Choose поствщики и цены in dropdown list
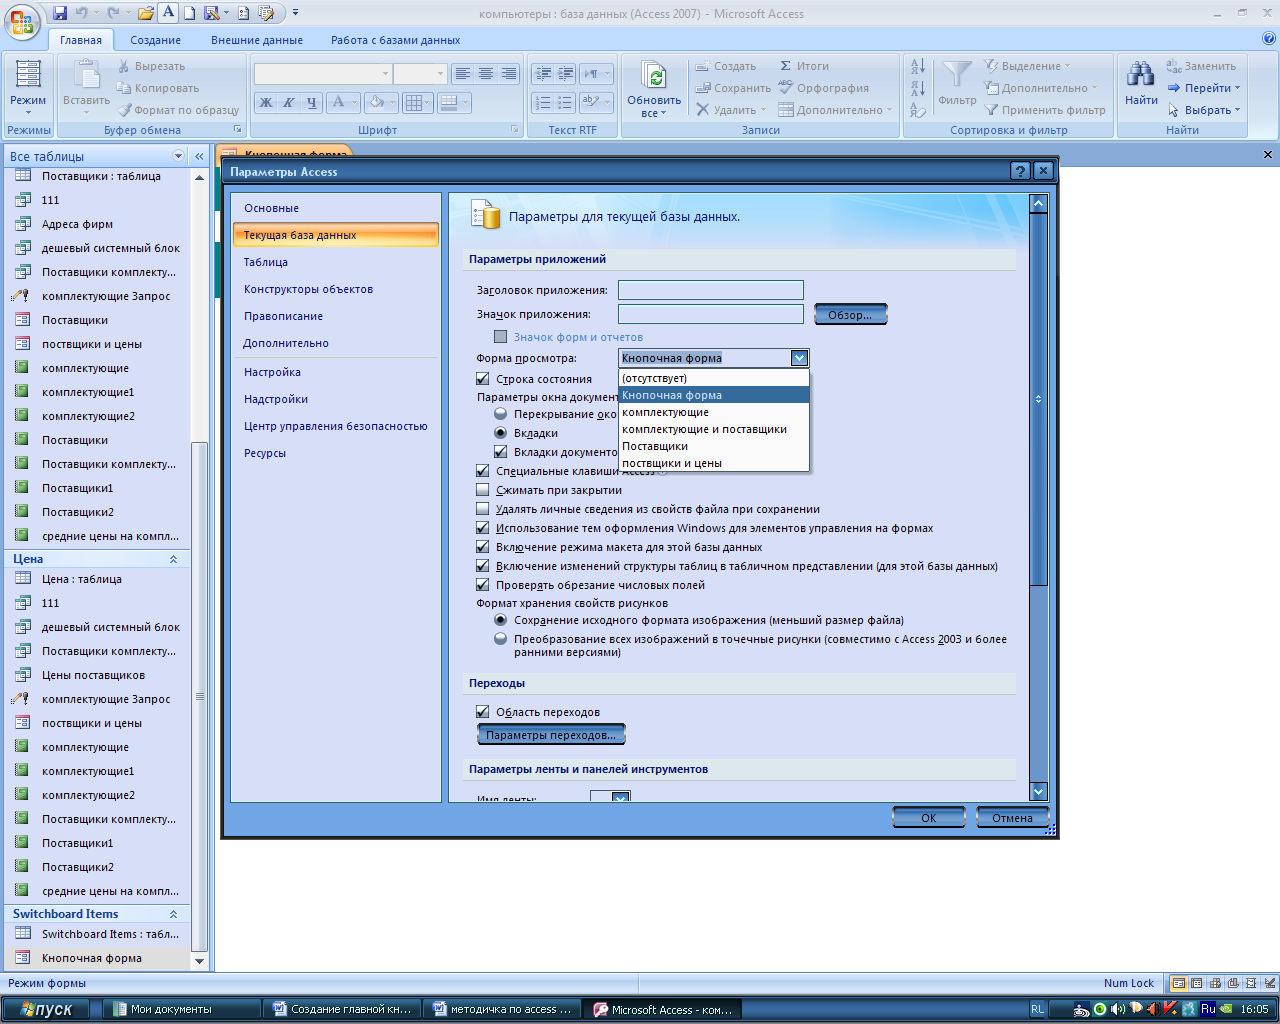This screenshot has height=1024, width=1280. [714, 463]
